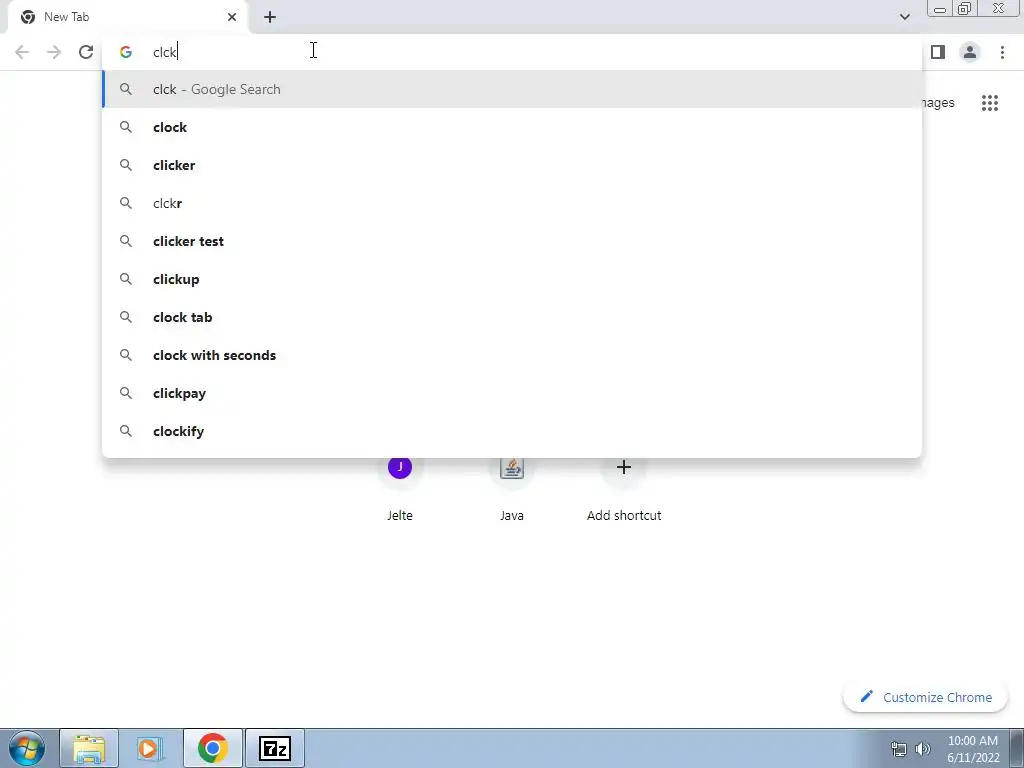
Task: Click the network tray icon
Action: [899, 749]
